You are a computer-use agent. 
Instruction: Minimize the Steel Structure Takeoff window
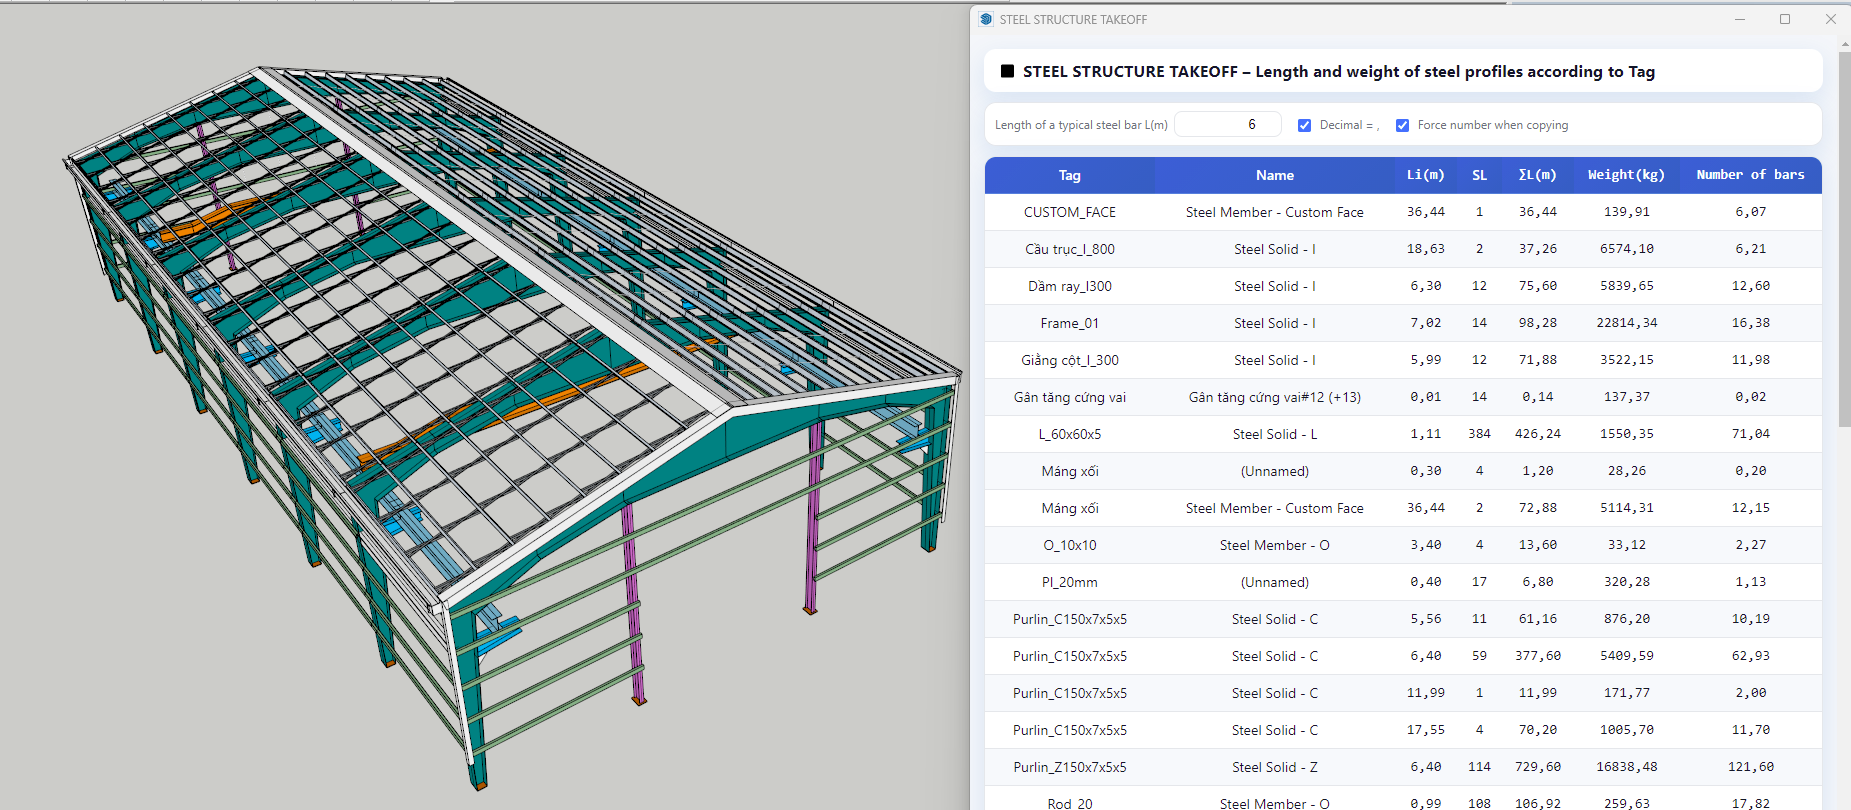coord(1740,19)
